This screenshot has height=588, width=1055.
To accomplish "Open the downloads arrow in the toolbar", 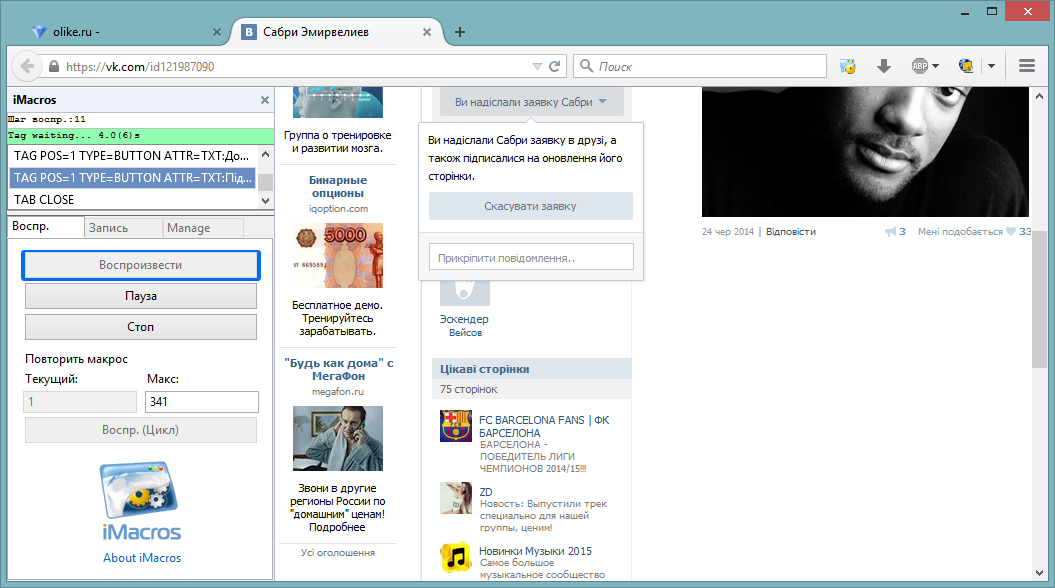I will (x=884, y=66).
